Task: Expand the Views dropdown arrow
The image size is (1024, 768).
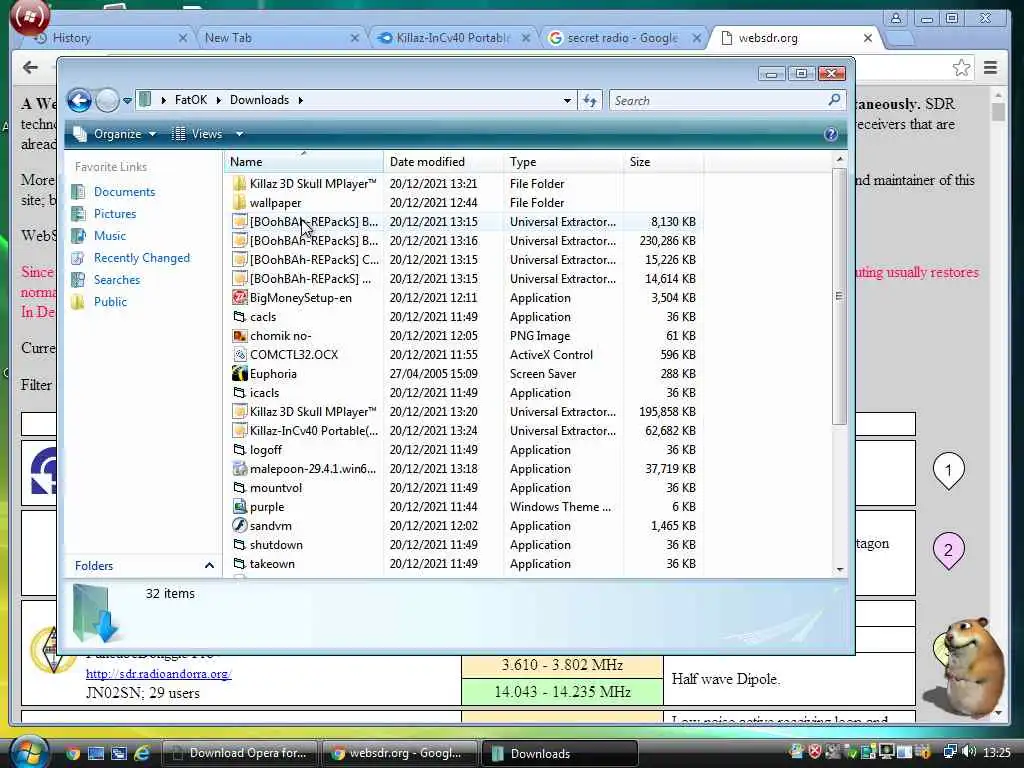Action: point(240,134)
